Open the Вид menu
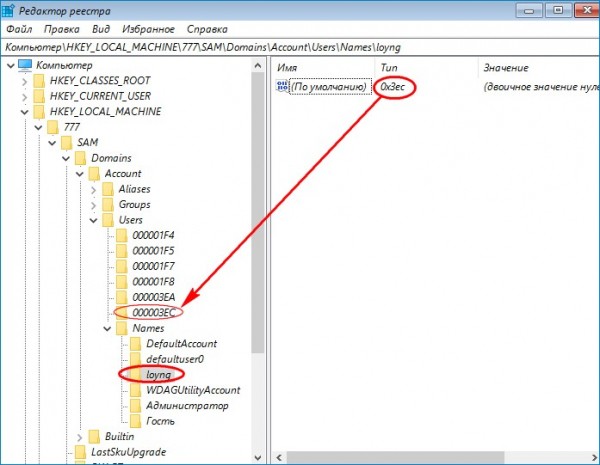The width and height of the screenshot is (600, 465). (x=101, y=29)
